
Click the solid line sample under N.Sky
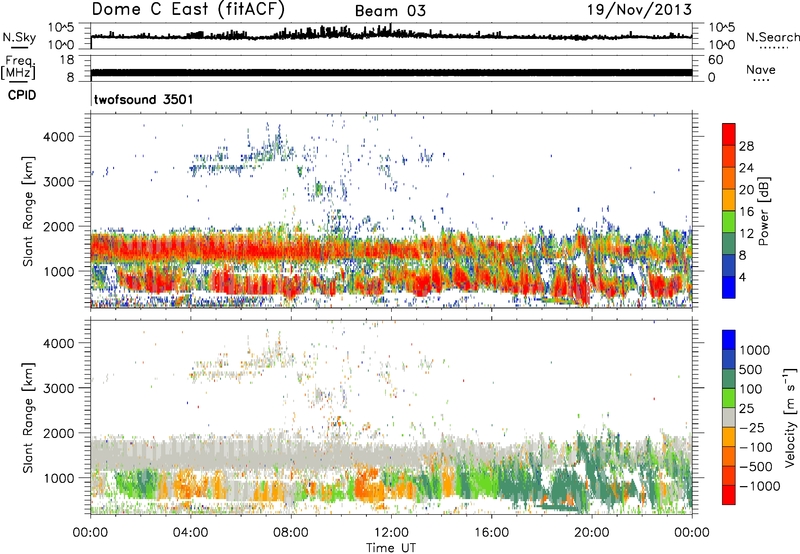pyautogui.click(x=19, y=47)
